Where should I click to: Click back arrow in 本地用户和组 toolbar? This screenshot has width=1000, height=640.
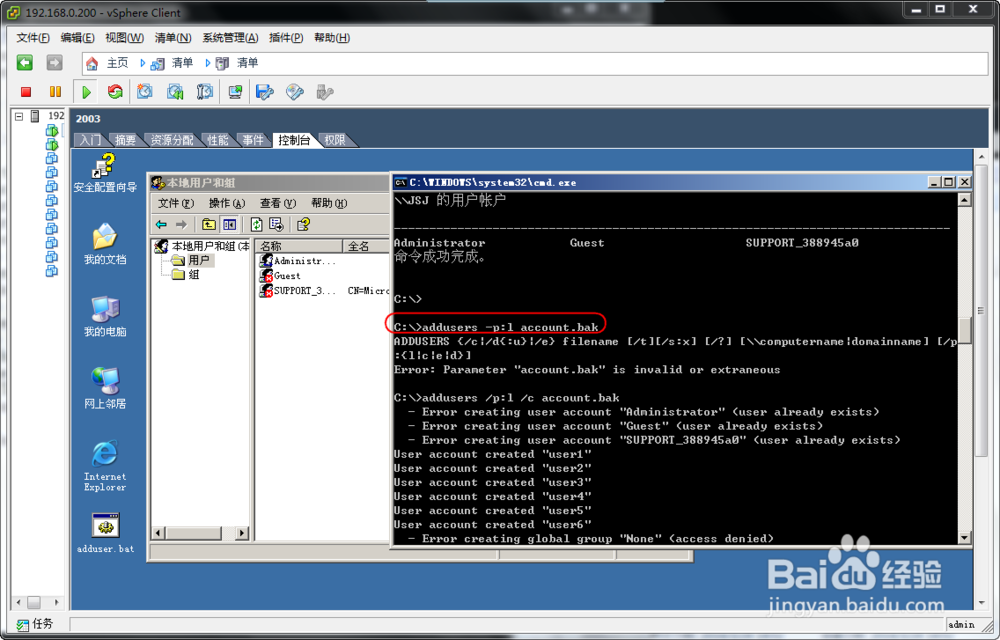click(161, 224)
